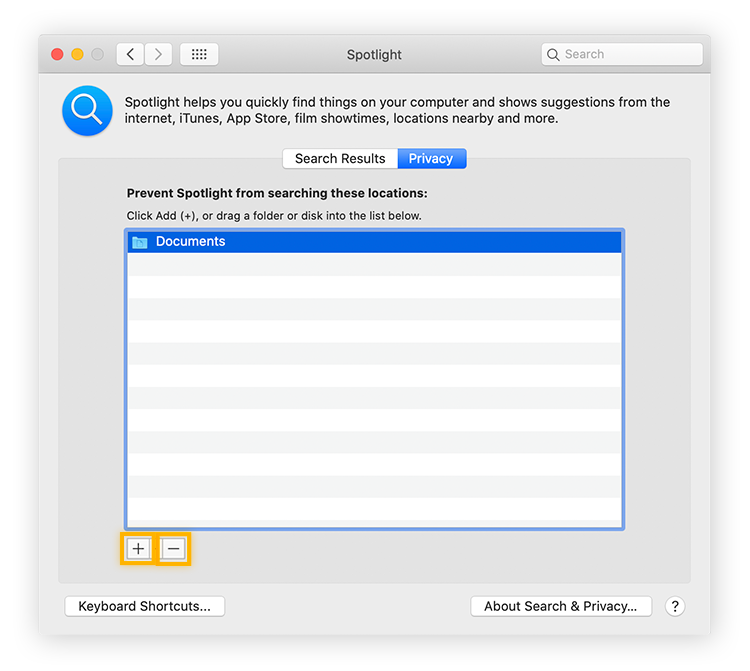Minimize the window with yellow button
Image resolution: width=750 pixels, height=671 pixels.
pyautogui.click(x=77, y=55)
